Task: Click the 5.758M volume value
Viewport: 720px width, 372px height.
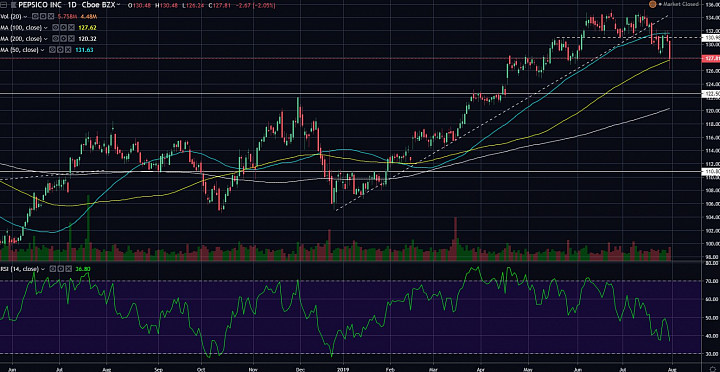Action: [68, 17]
